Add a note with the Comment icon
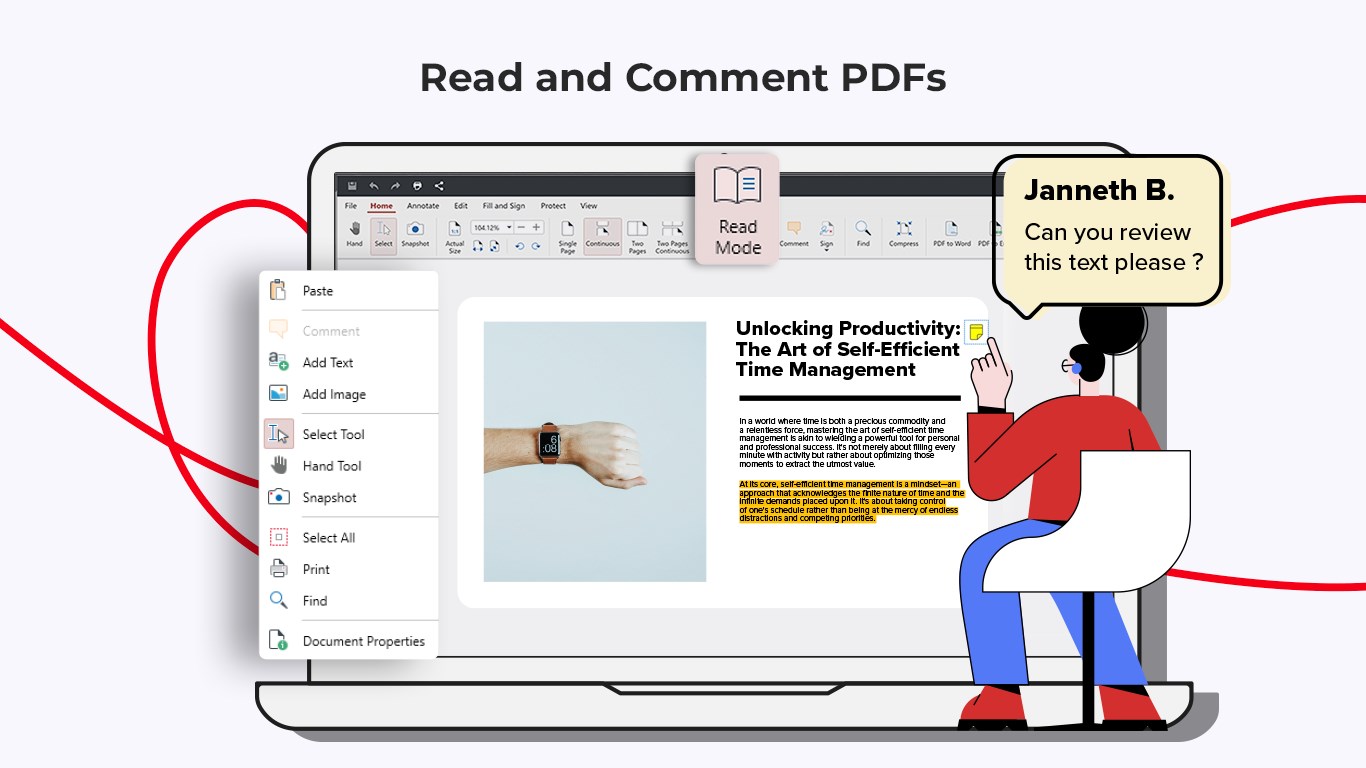 coord(794,228)
